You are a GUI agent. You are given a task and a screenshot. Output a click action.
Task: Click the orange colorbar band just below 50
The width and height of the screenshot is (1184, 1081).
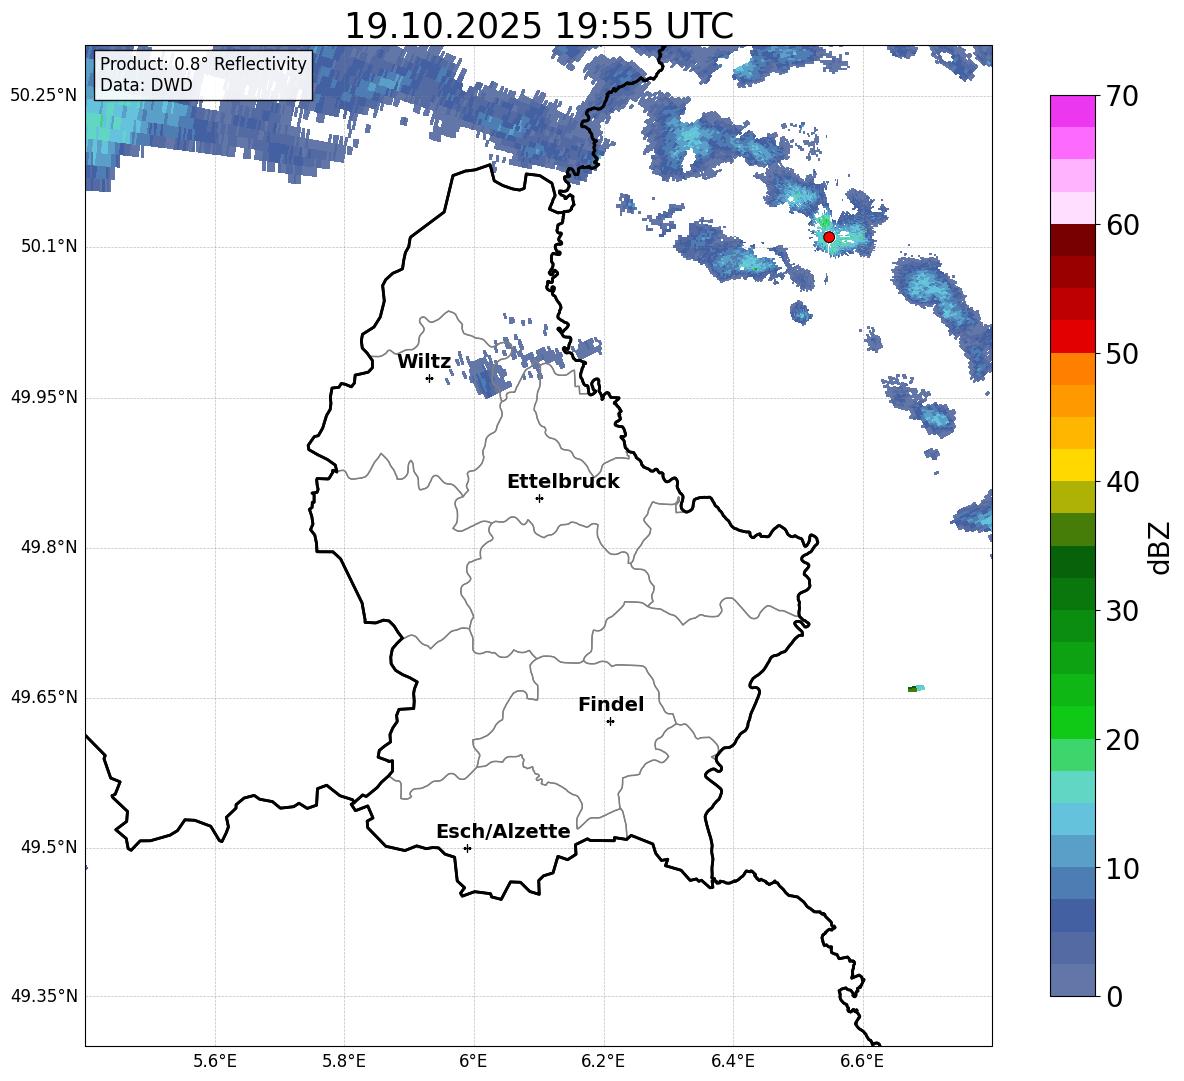tap(1072, 368)
